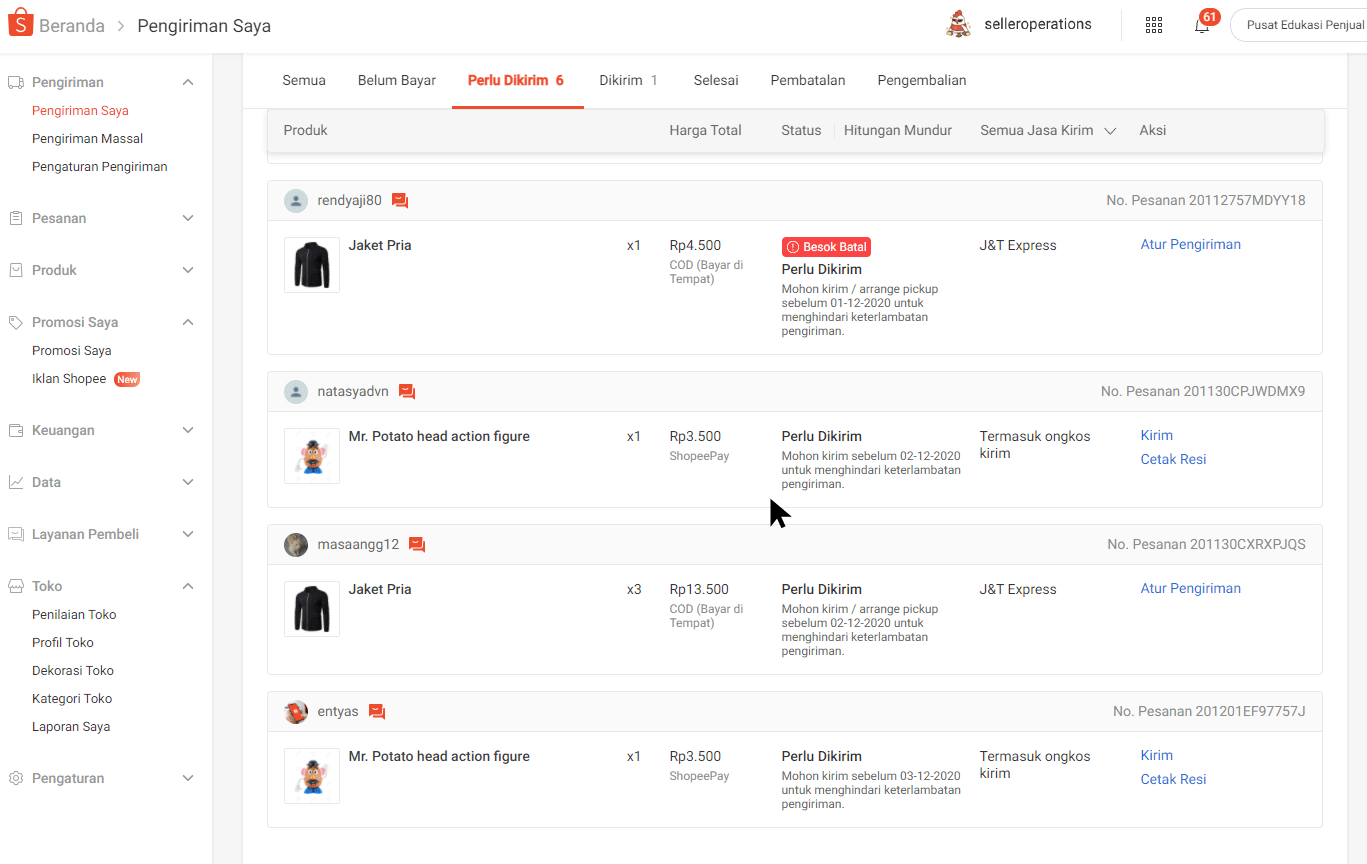The height and width of the screenshot is (864, 1367).
Task: Open the Semua Jasa Kirim dropdown
Action: tap(1047, 131)
